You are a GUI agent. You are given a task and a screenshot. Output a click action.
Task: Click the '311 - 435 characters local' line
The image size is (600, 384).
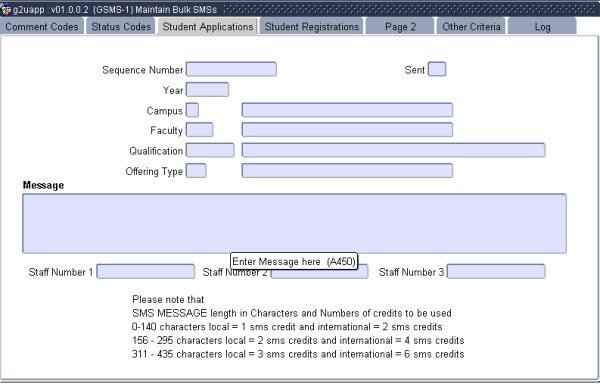point(298,354)
